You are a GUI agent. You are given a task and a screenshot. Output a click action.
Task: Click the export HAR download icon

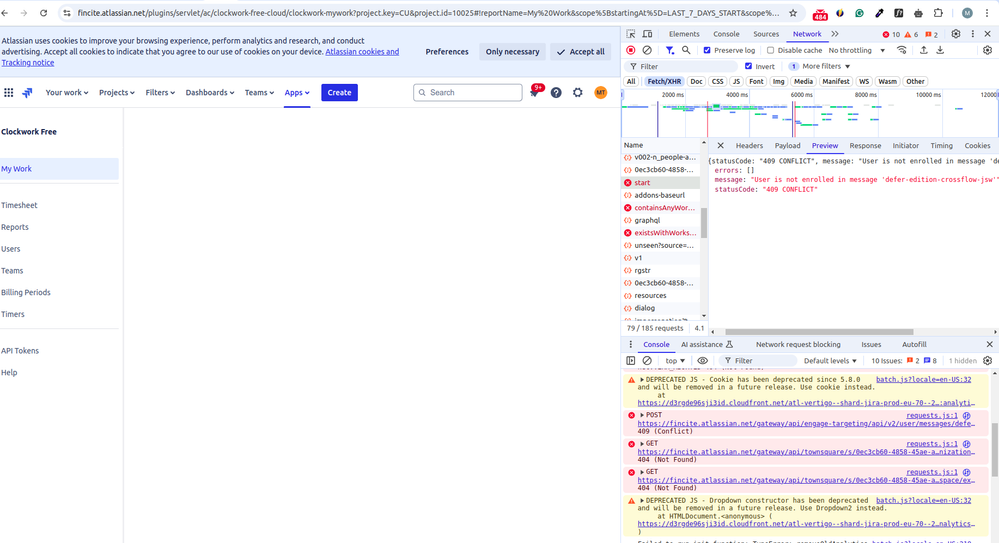[x=940, y=50]
